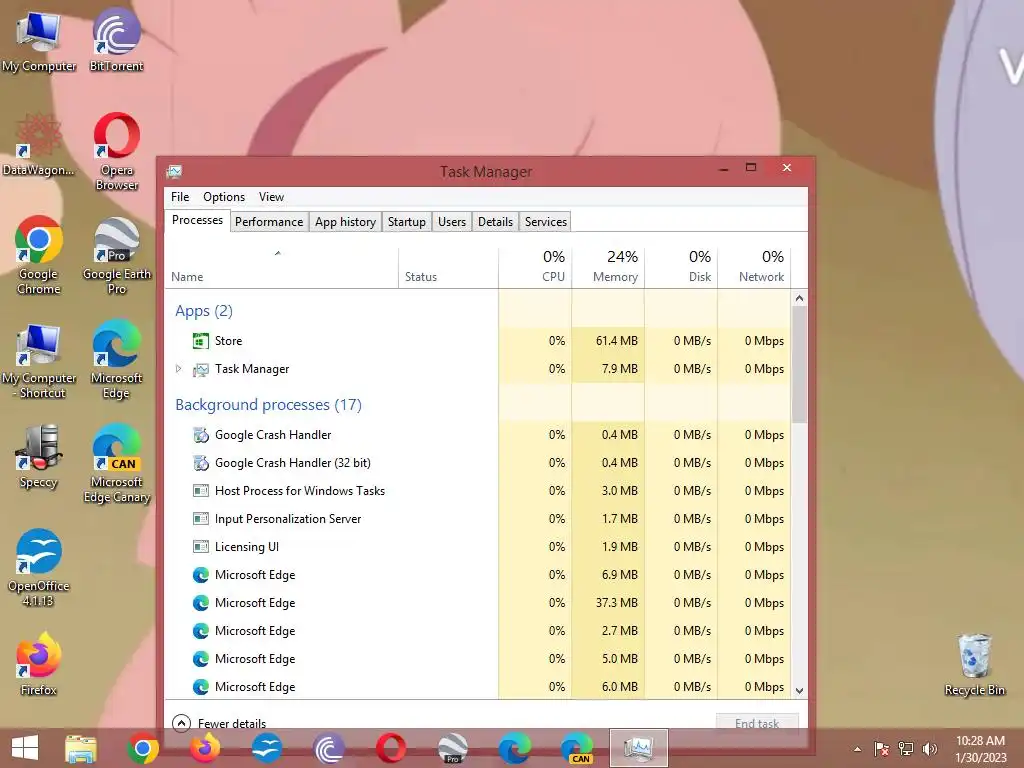Open Microsoft Edge desktop icon
The width and height of the screenshot is (1024, 768).
click(x=116, y=359)
